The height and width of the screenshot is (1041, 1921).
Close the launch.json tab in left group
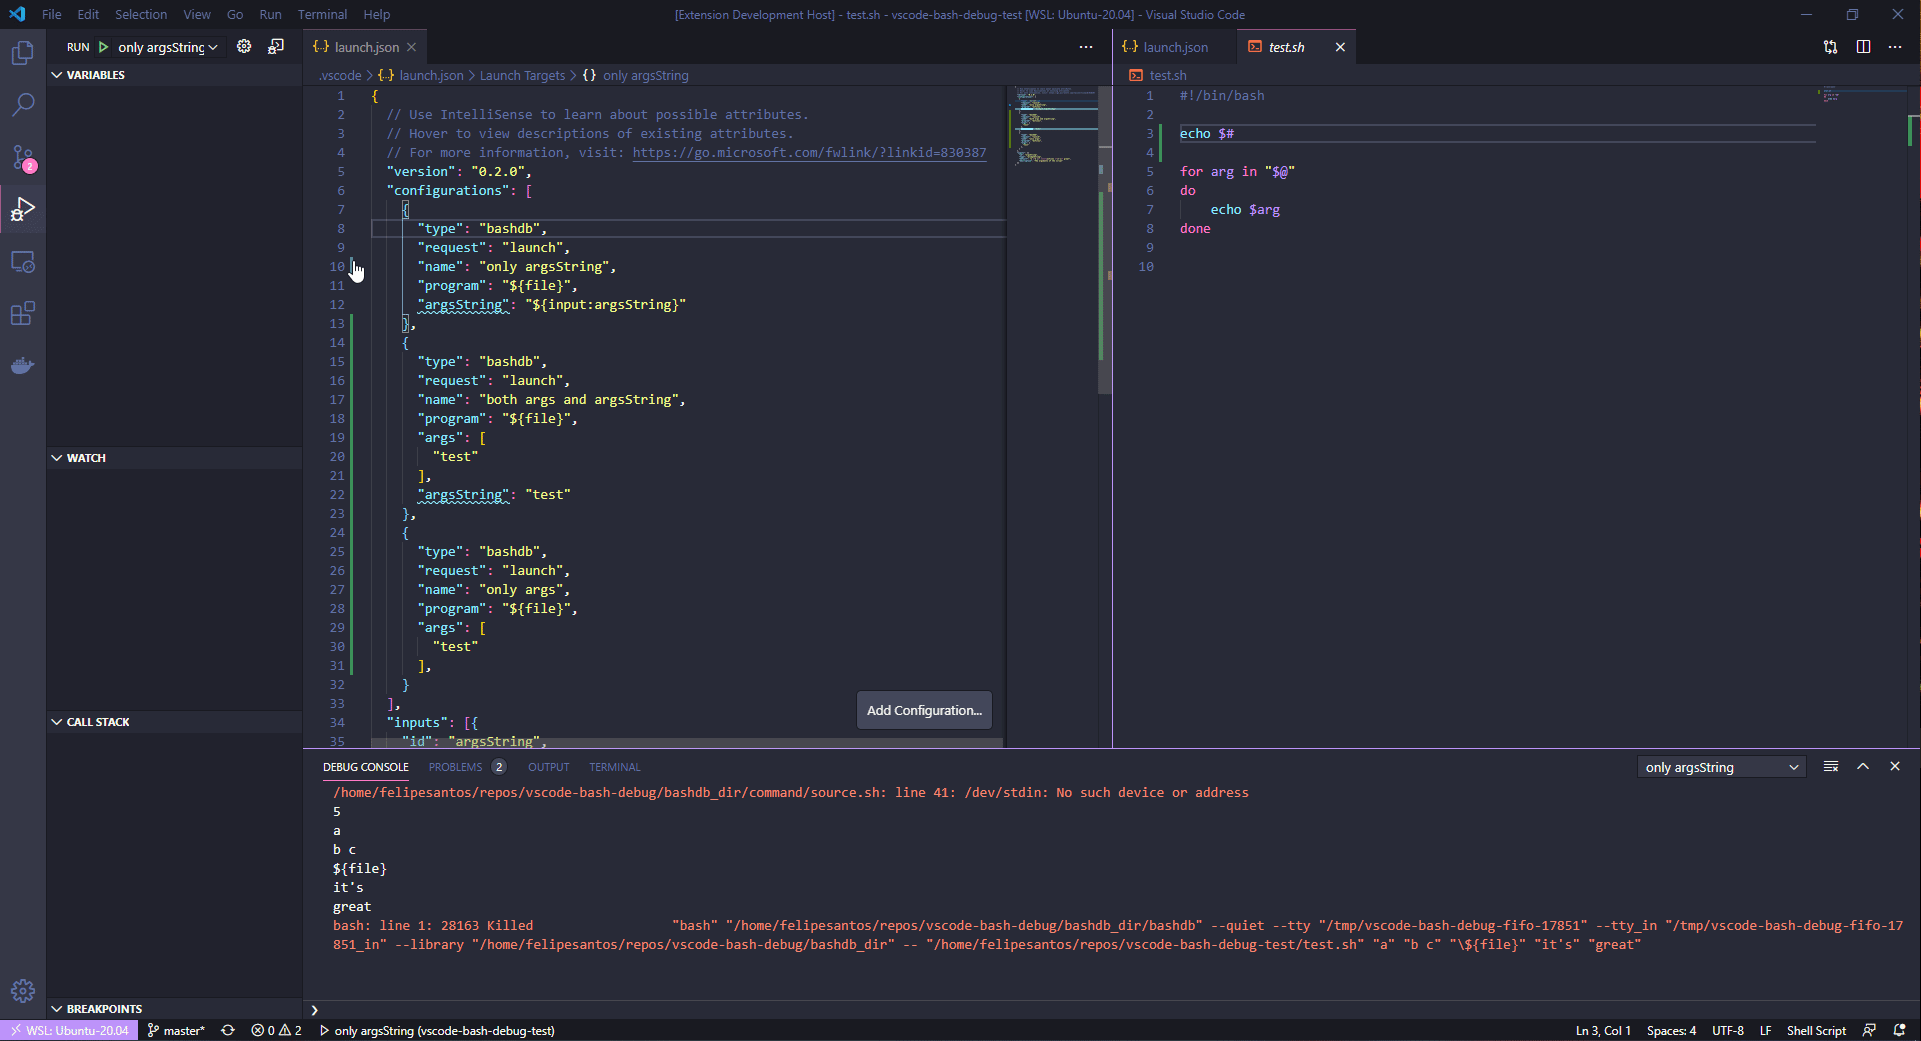(411, 47)
